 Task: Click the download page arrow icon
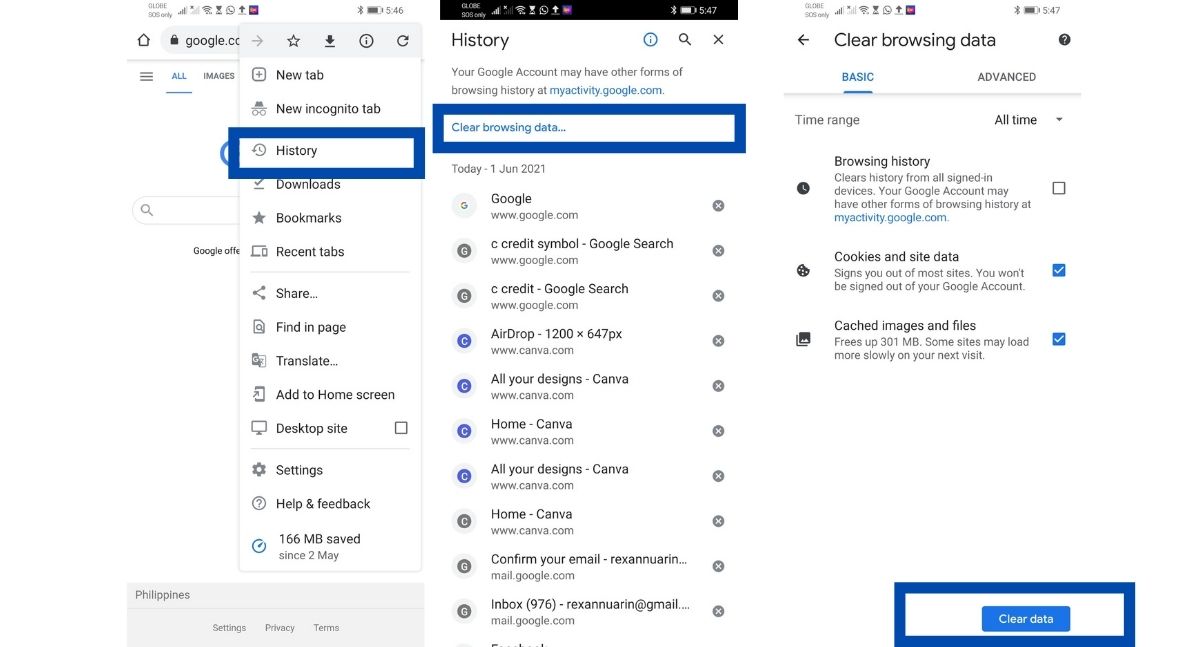pos(329,41)
